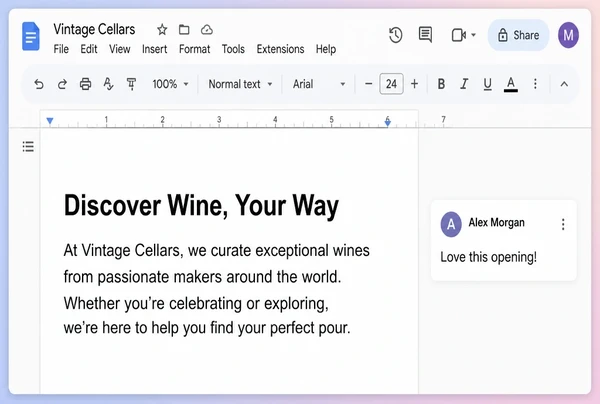Viewport: 600px width, 404px height.
Task: Click text 'from passionate makers around the world.'
Action: click(x=202, y=277)
